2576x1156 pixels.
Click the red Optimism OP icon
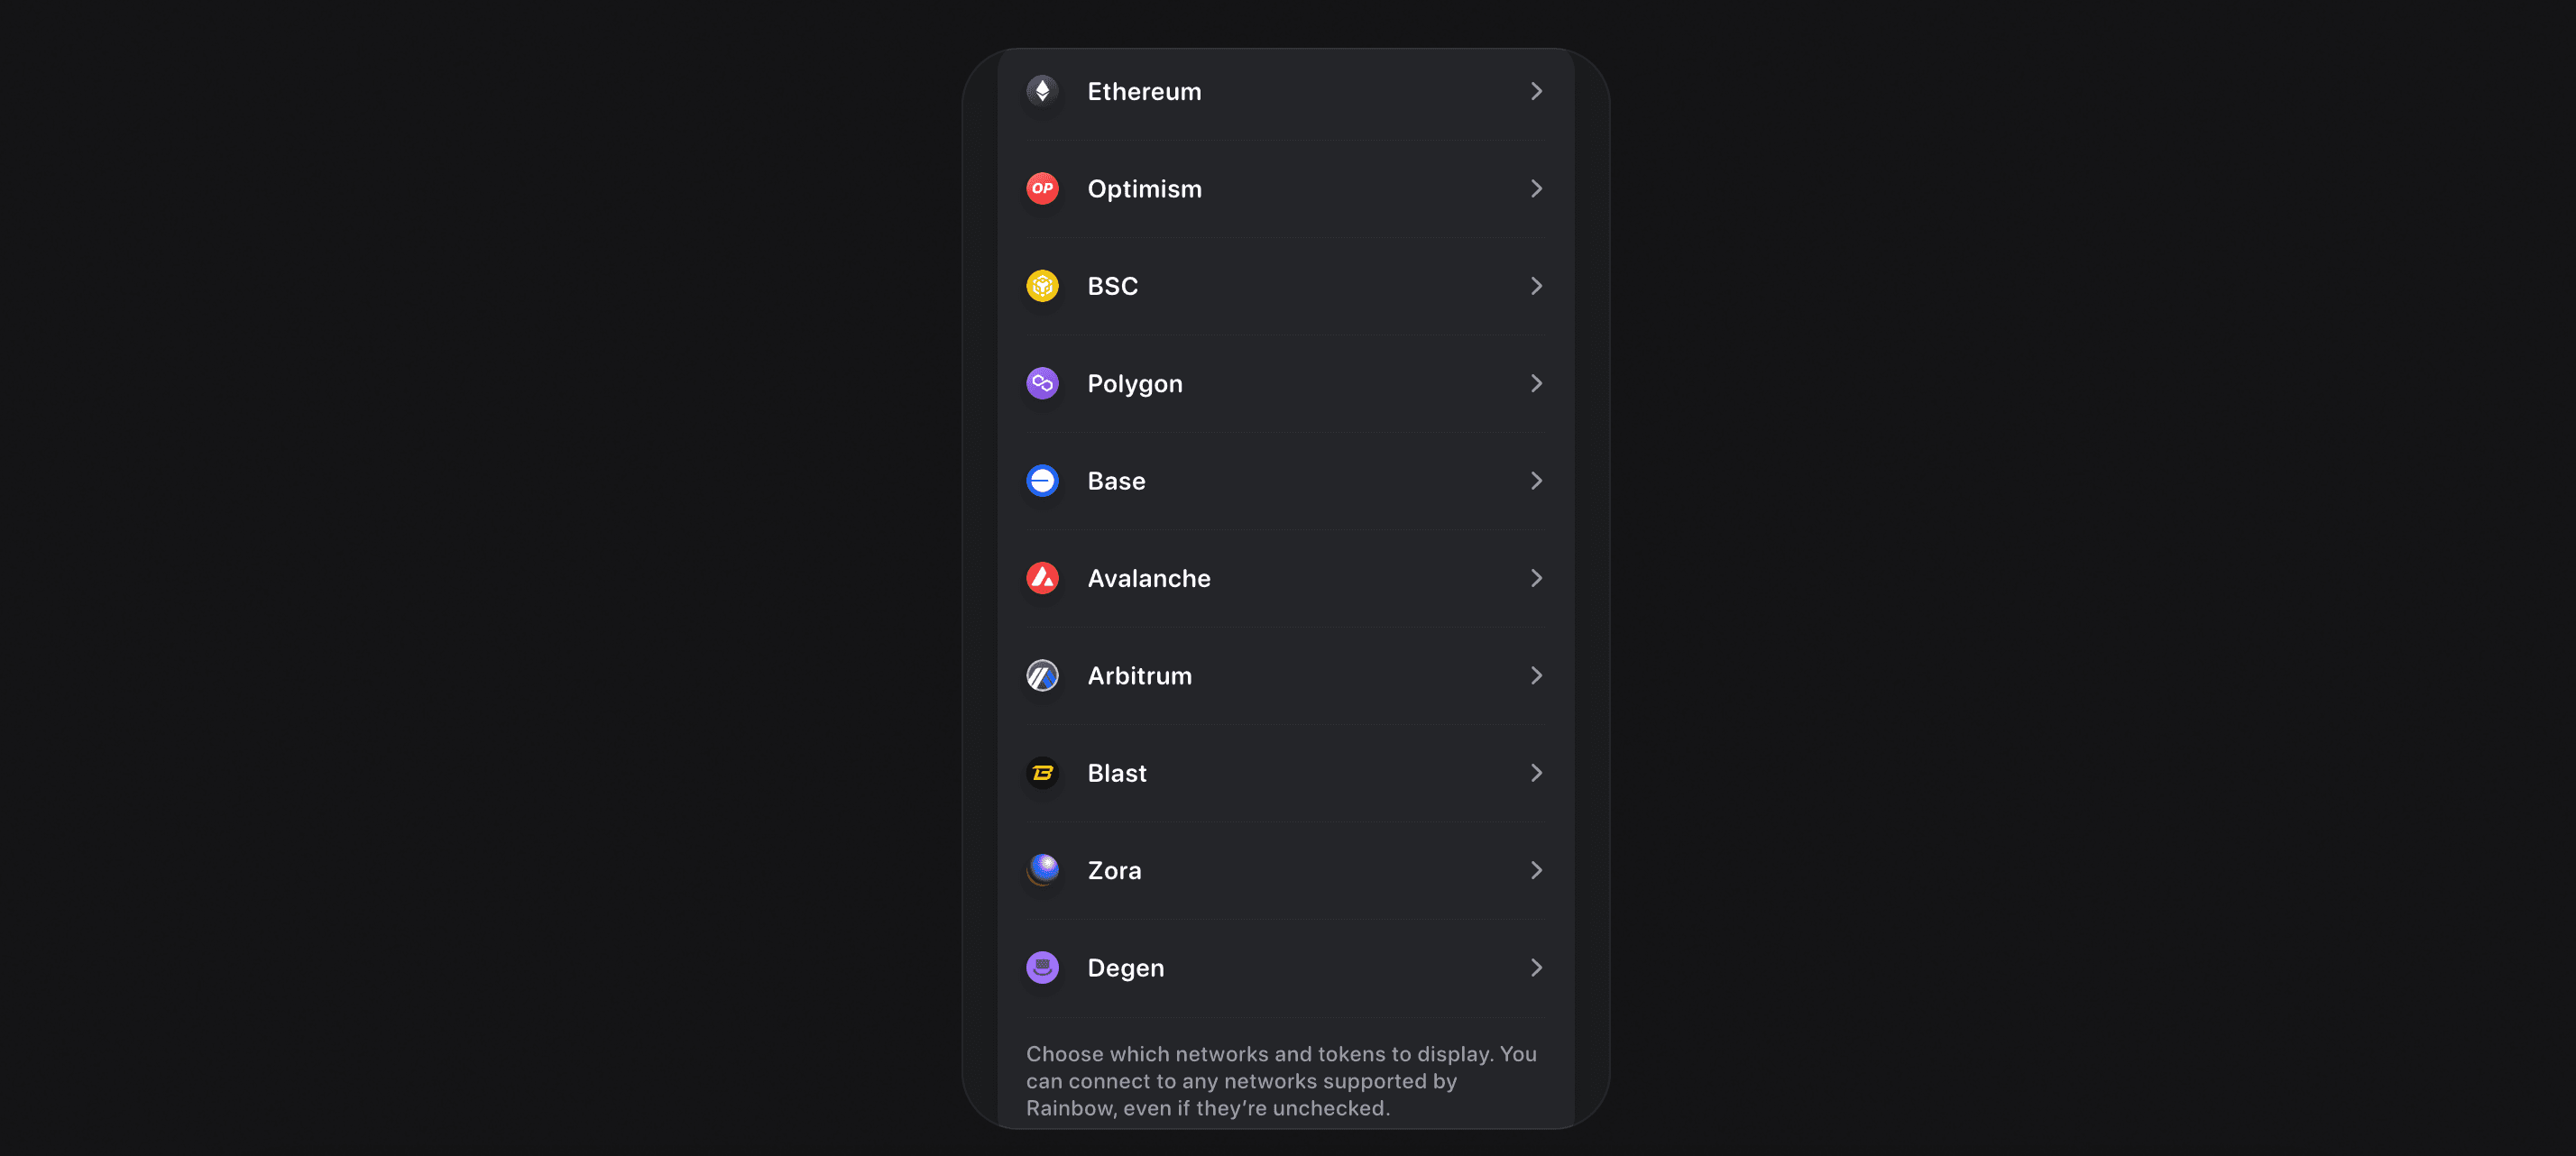click(1042, 188)
